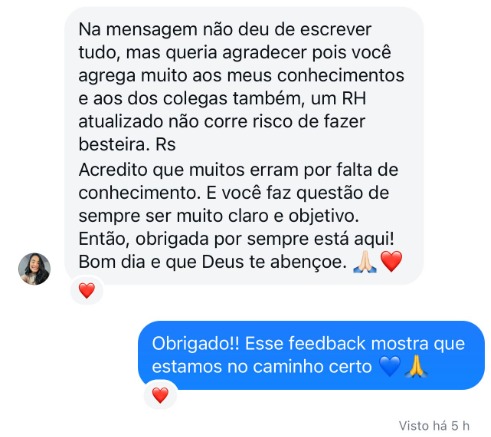Select red heart emoji ending gray message
This screenshot has height=437, width=491.
point(391,262)
